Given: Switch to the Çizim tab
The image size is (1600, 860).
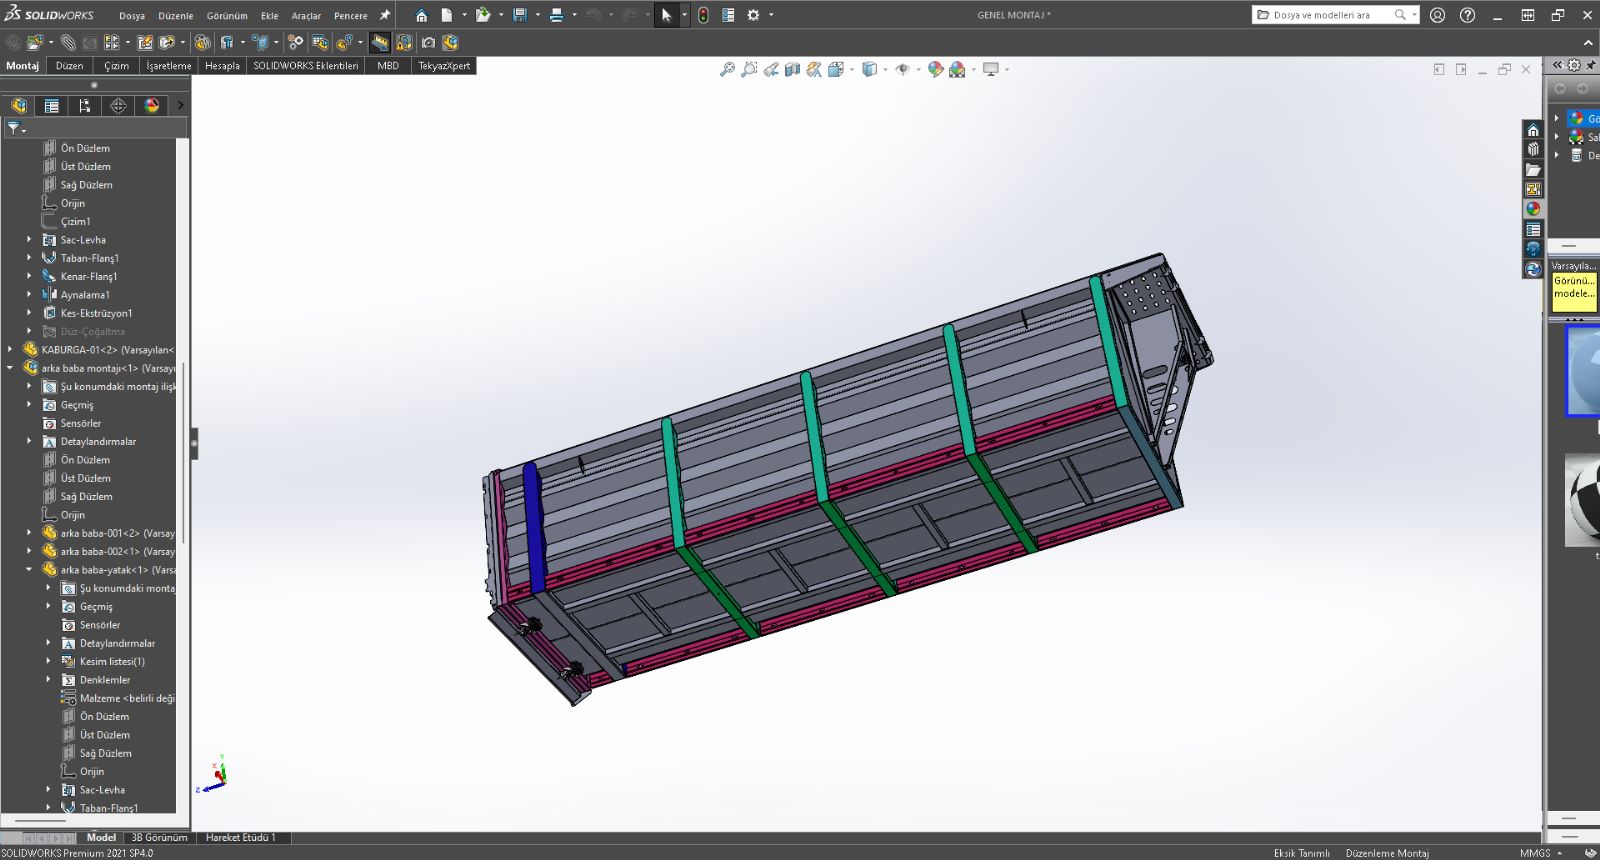Looking at the screenshot, I should (x=117, y=66).
